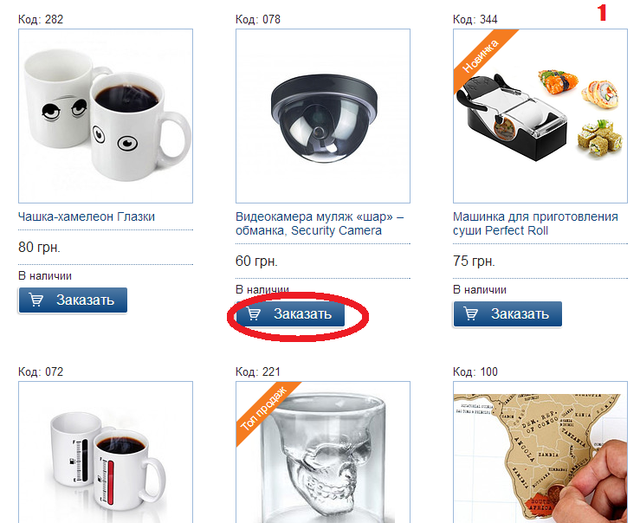Click cart icon on Security Camera order button
The height and width of the screenshot is (523, 640).
[x=253, y=314]
